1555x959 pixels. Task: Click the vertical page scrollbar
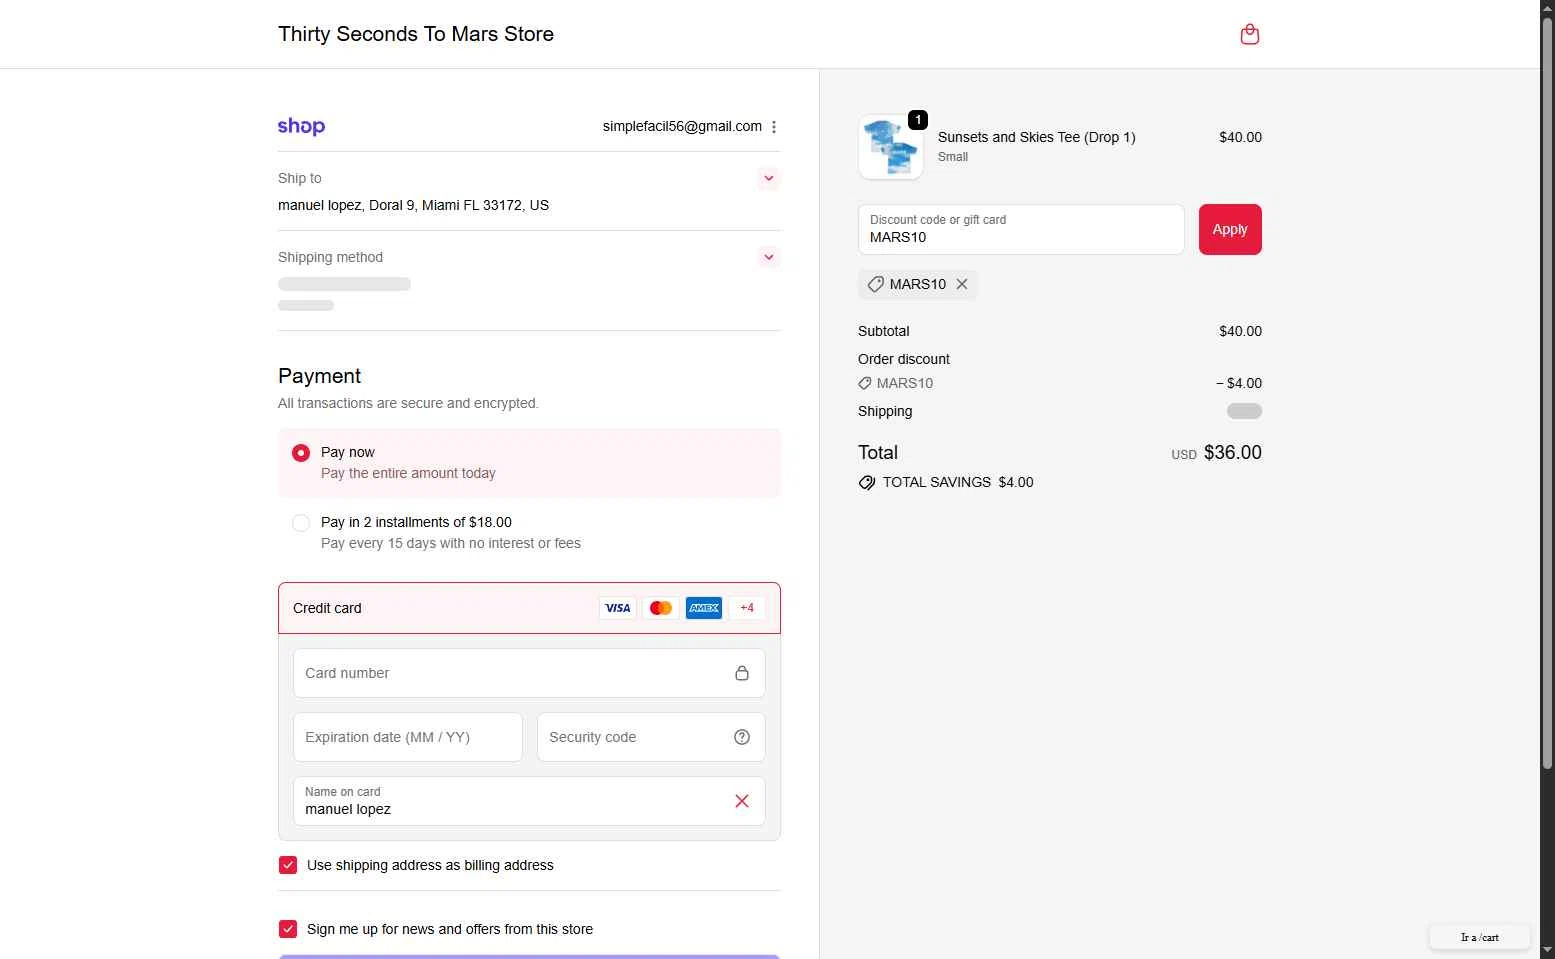[x=1547, y=393]
